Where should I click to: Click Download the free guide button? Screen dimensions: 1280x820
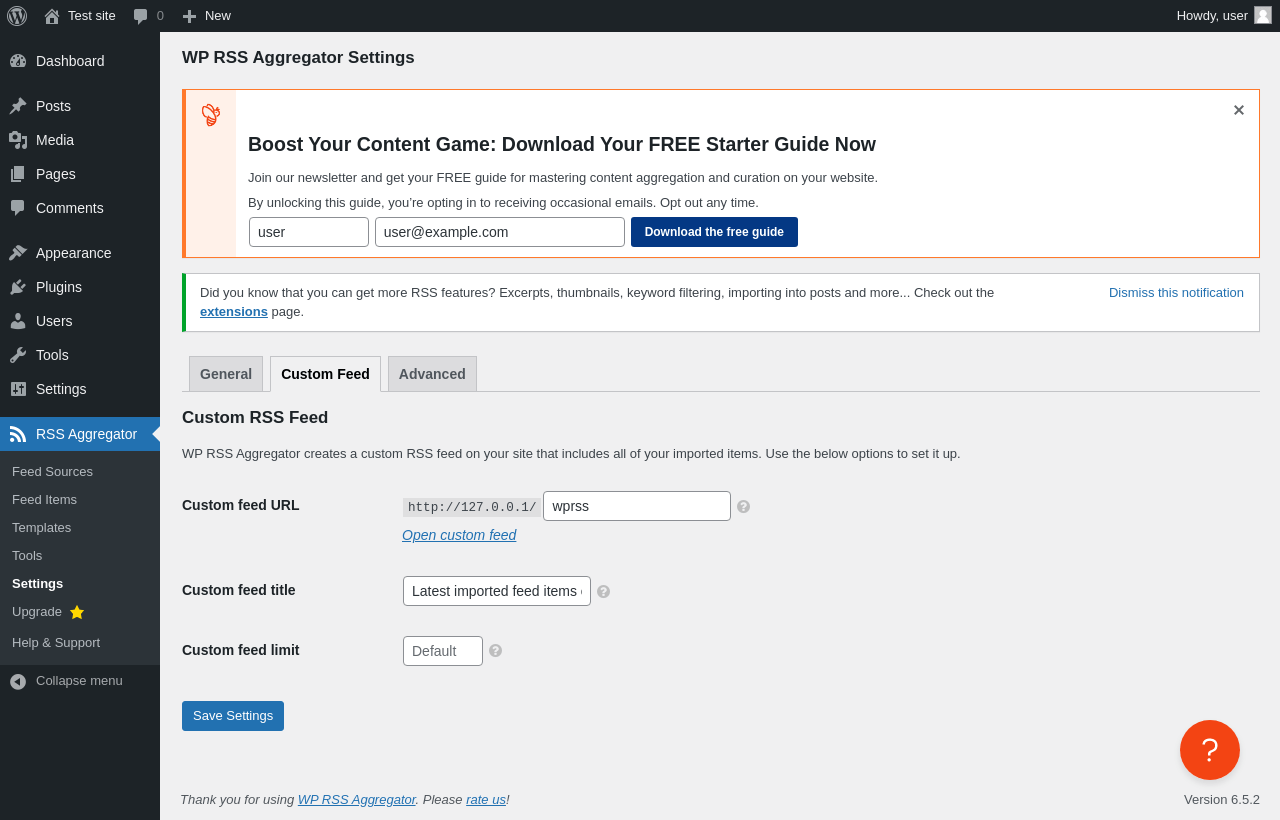pyautogui.click(x=714, y=232)
